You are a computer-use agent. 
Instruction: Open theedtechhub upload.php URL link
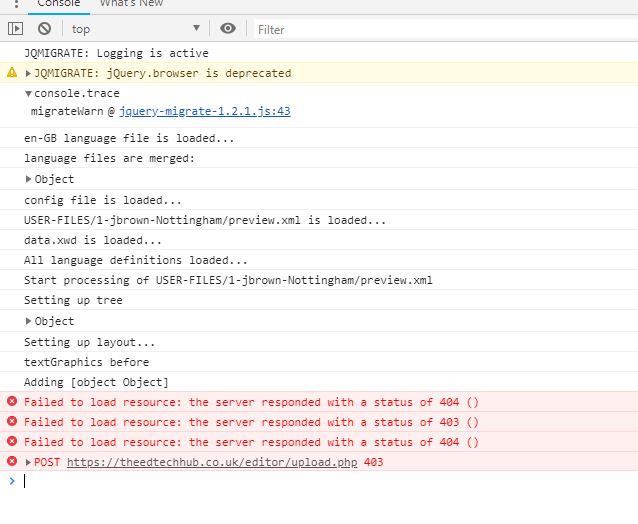(212, 462)
